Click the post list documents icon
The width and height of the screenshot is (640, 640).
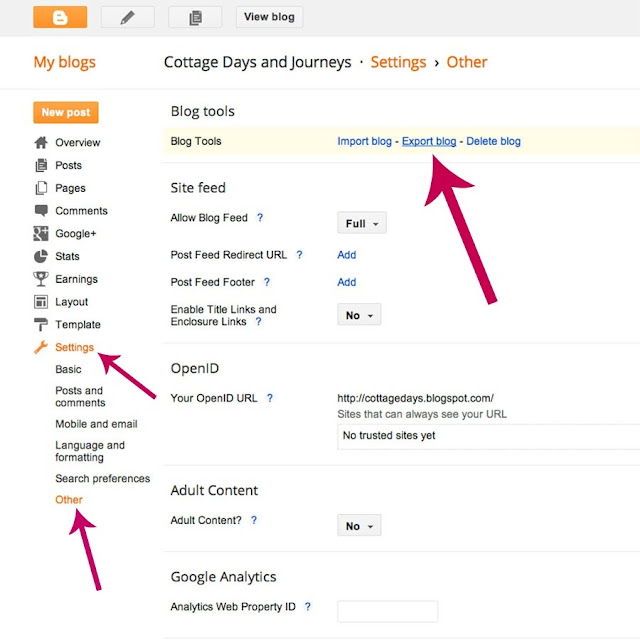195,17
